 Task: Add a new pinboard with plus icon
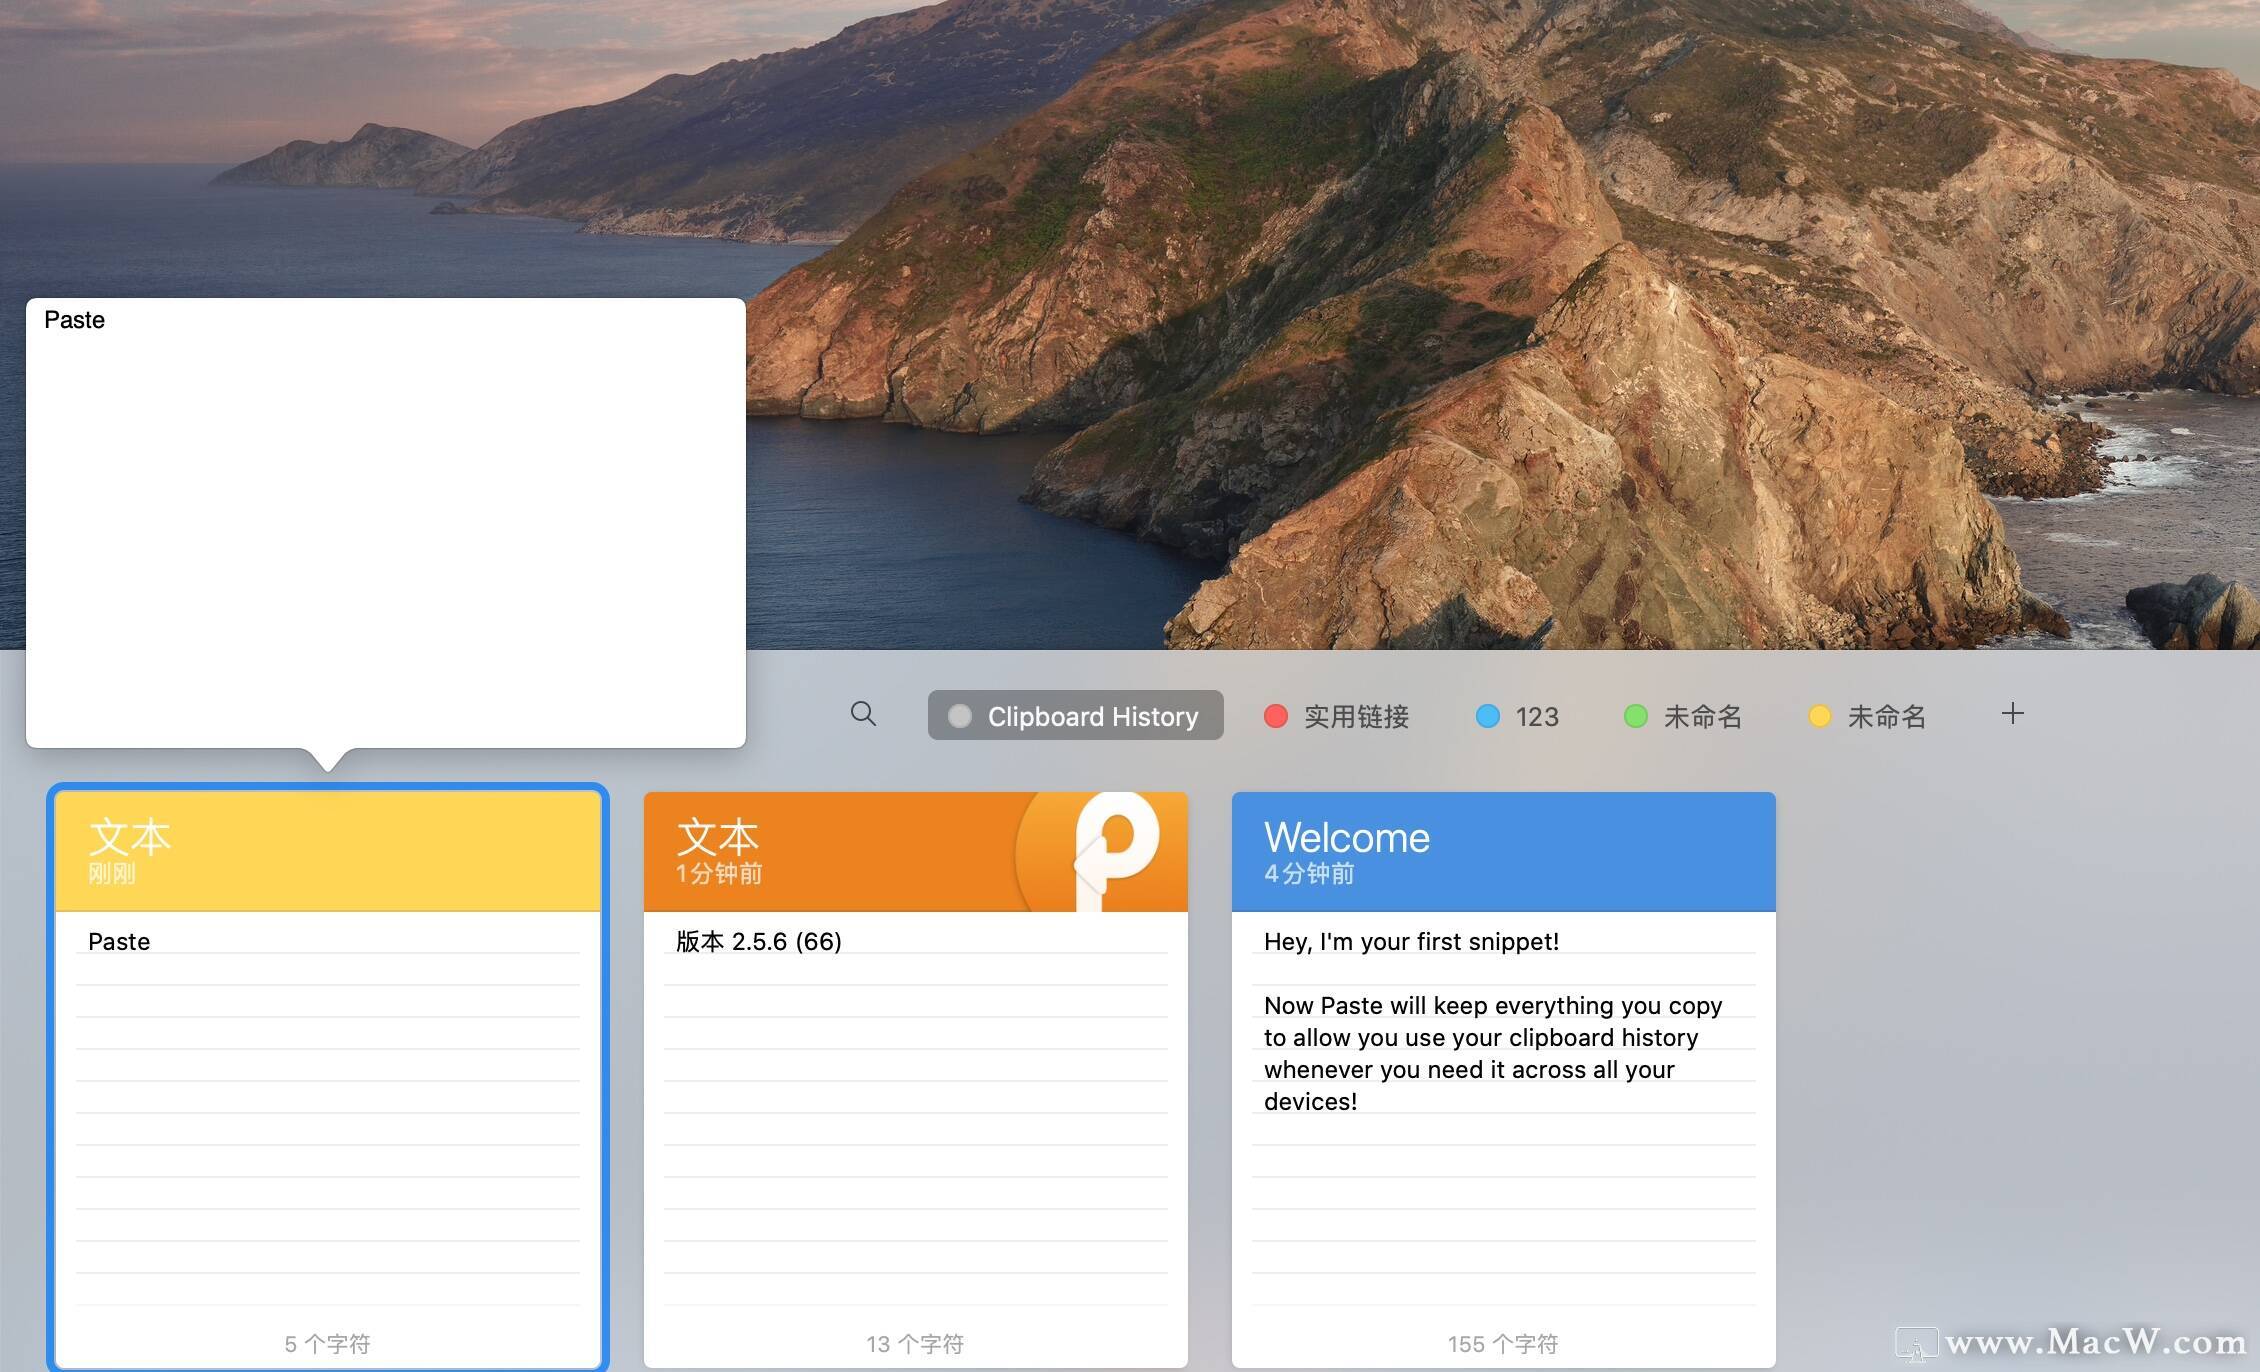(x=2013, y=714)
